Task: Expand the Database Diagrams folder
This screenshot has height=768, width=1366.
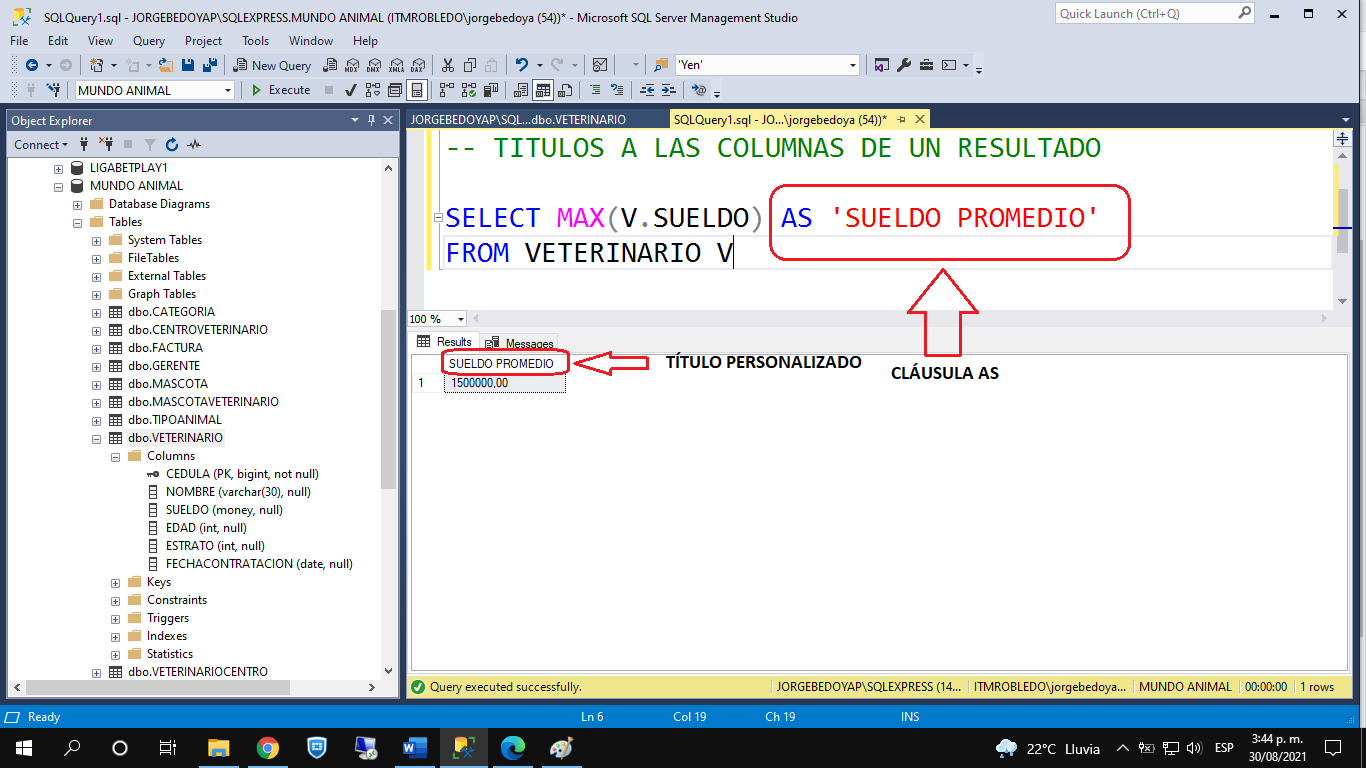Action: pos(78,204)
